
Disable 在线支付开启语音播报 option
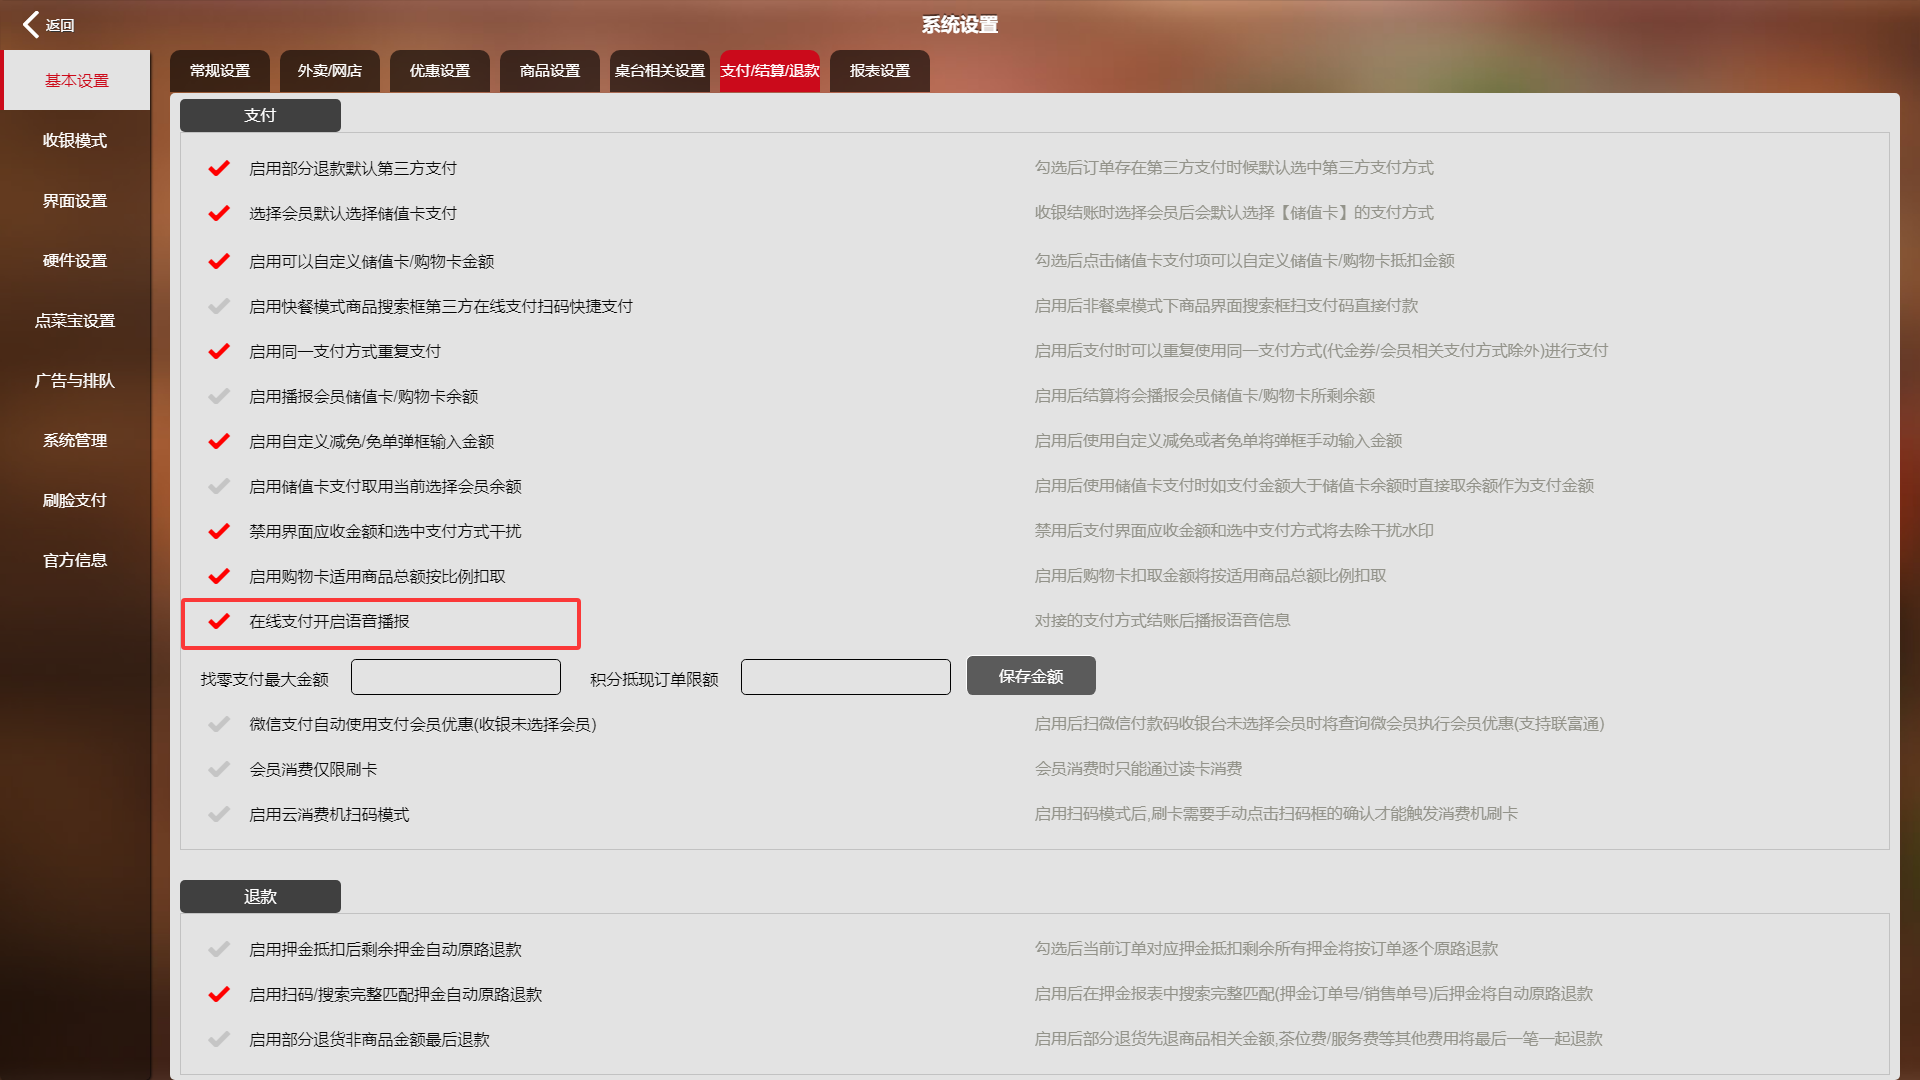[x=219, y=621]
